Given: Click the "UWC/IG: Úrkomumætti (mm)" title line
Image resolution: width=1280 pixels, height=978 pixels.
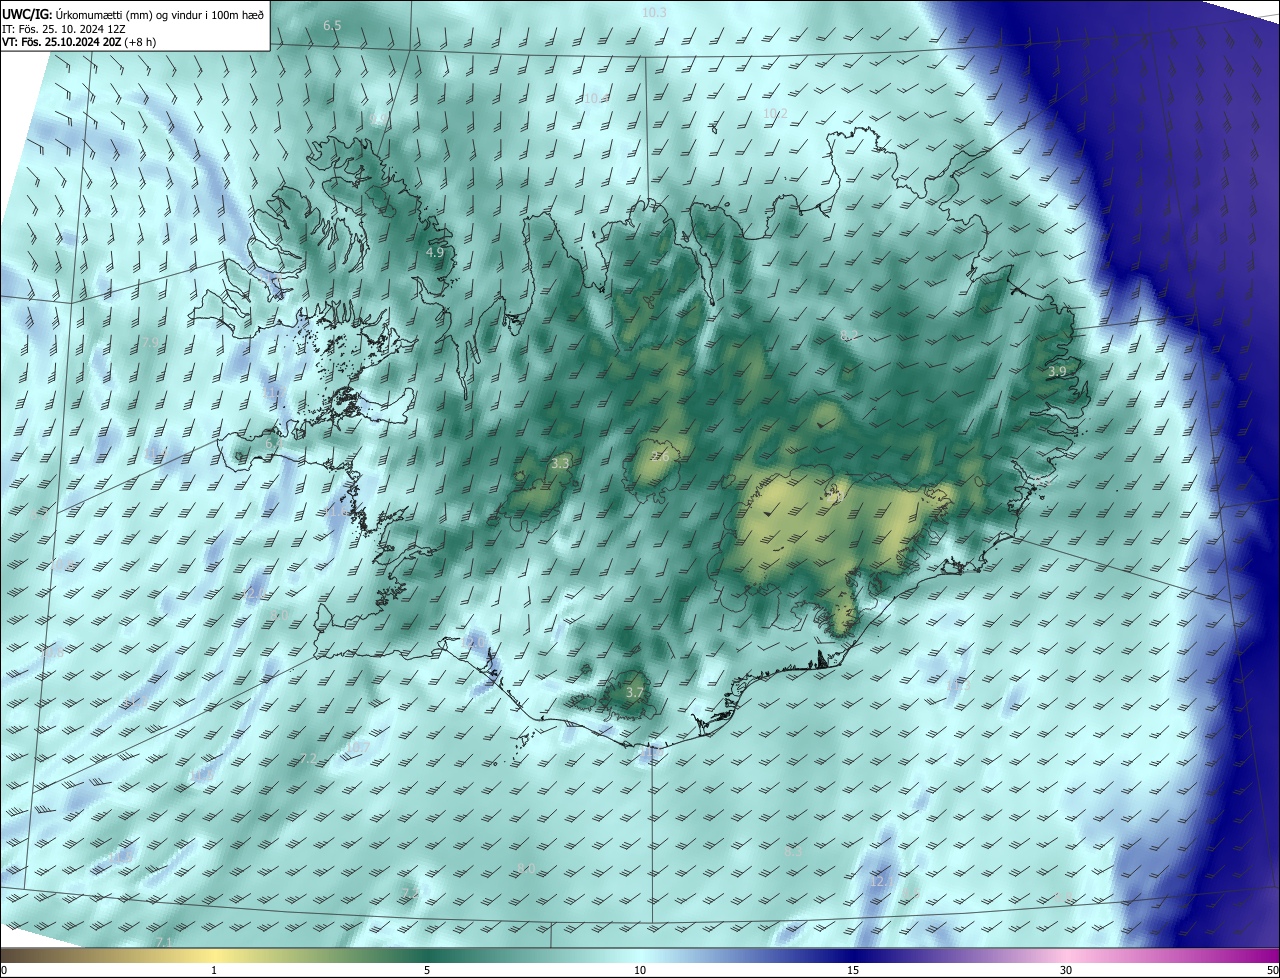Looking at the screenshot, I should 134,13.
